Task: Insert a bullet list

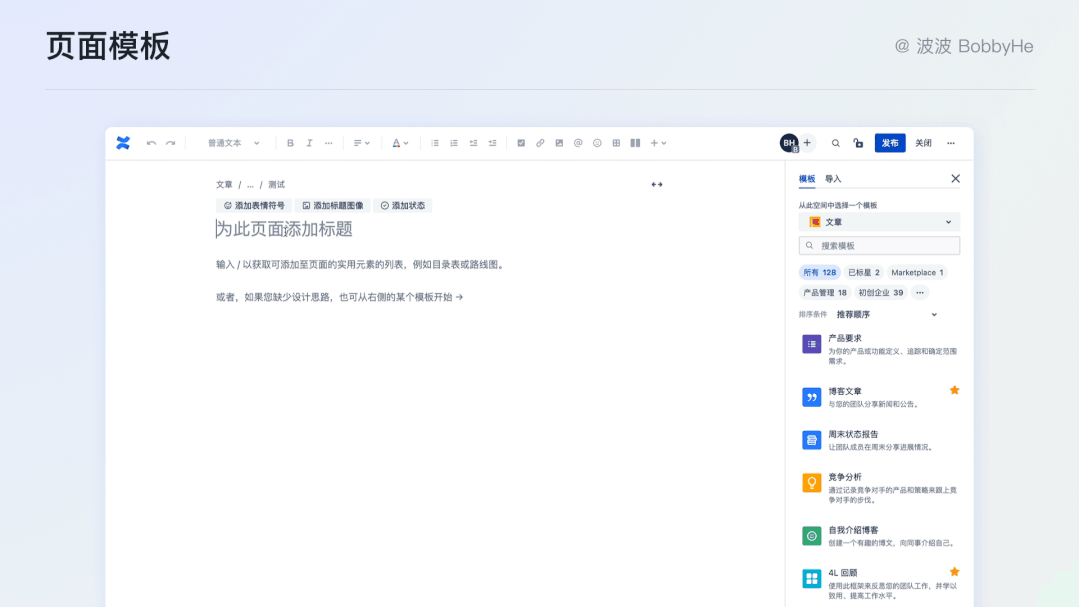Action: 435,143
